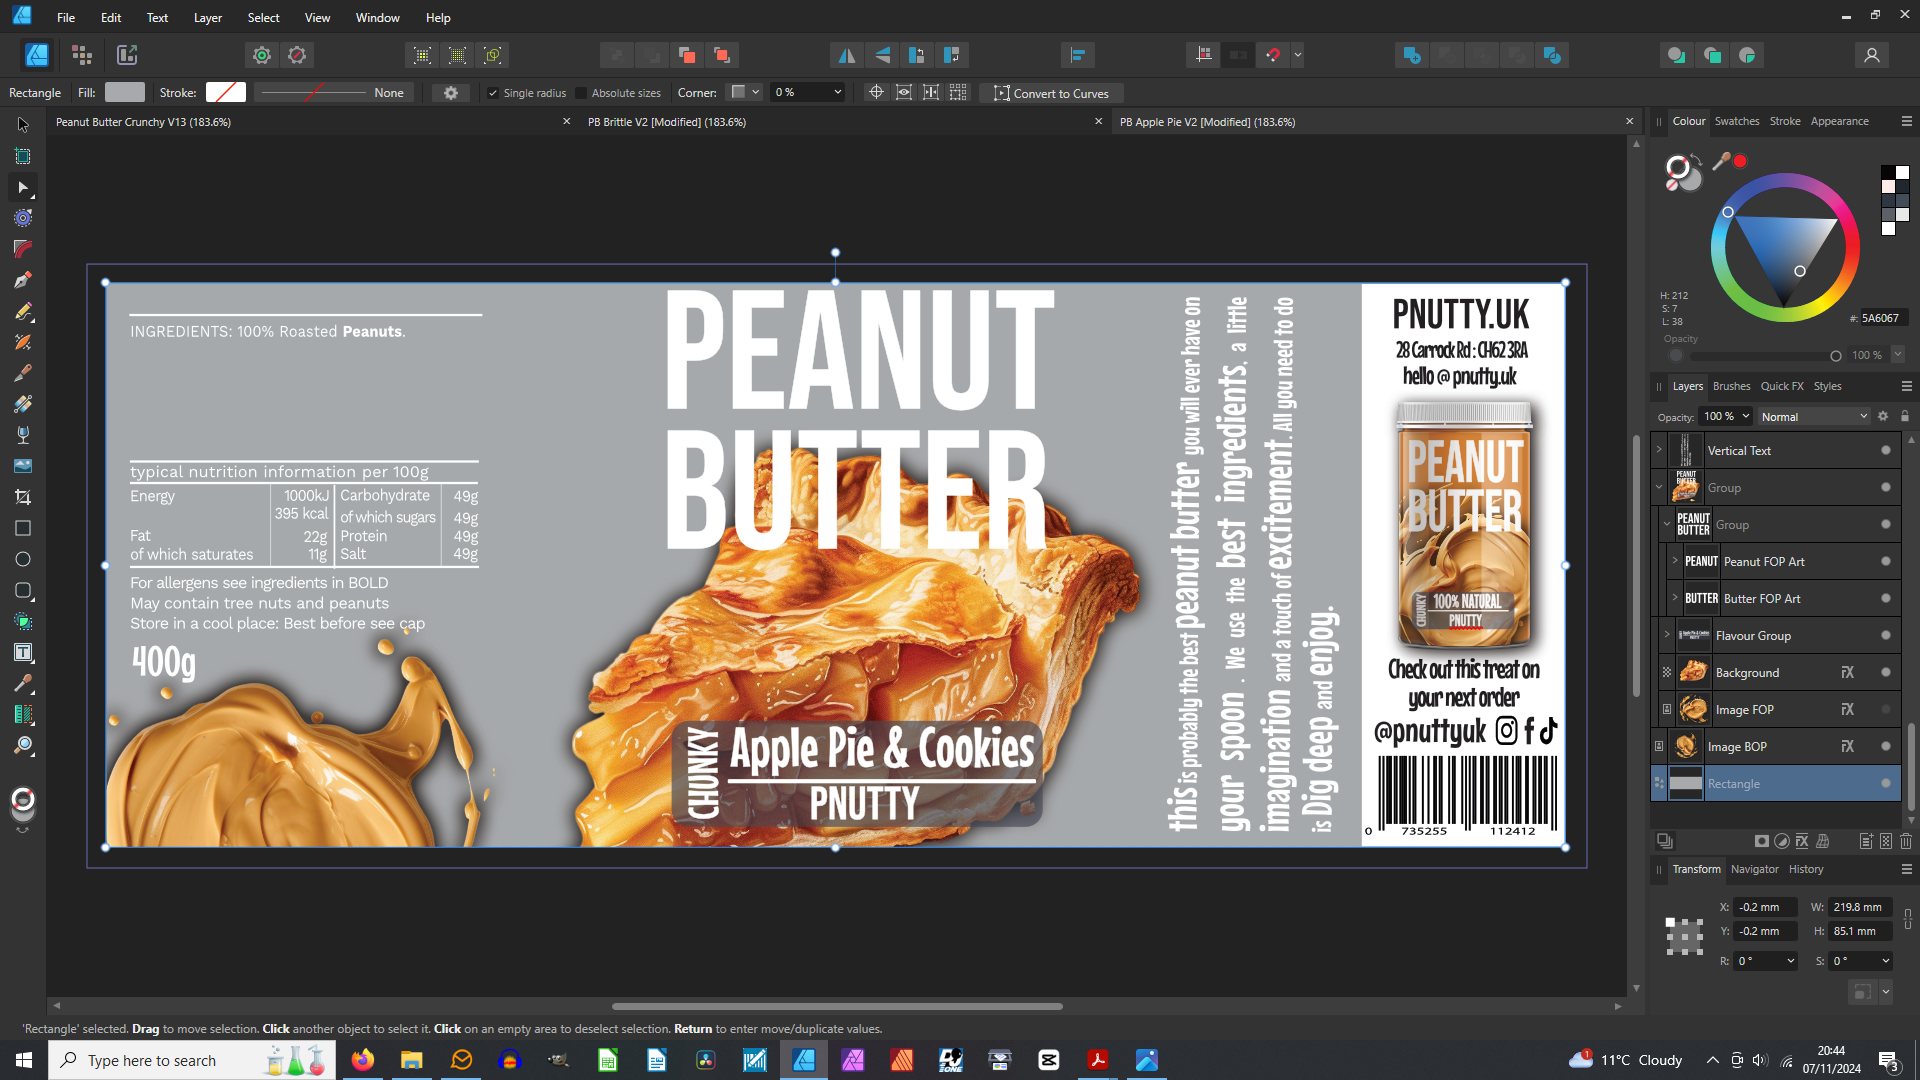The height and width of the screenshot is (1080, 1920).
Task: Open the Export Persona
Action: tap(127, 55)
